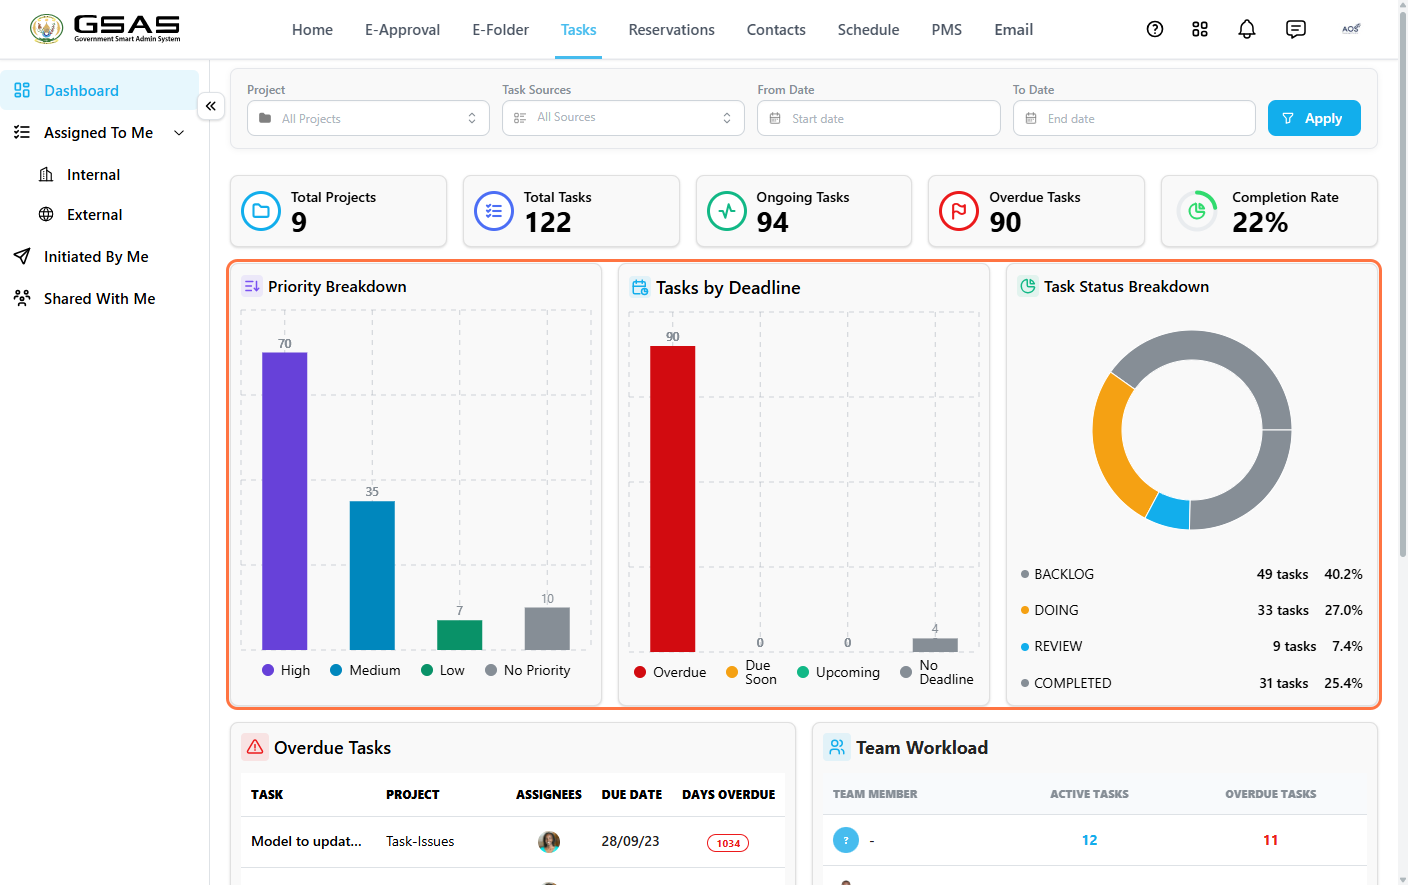Toggle the Overdue deadline legend item
This screenshot has width=1408, height=885.
[670, 672]
